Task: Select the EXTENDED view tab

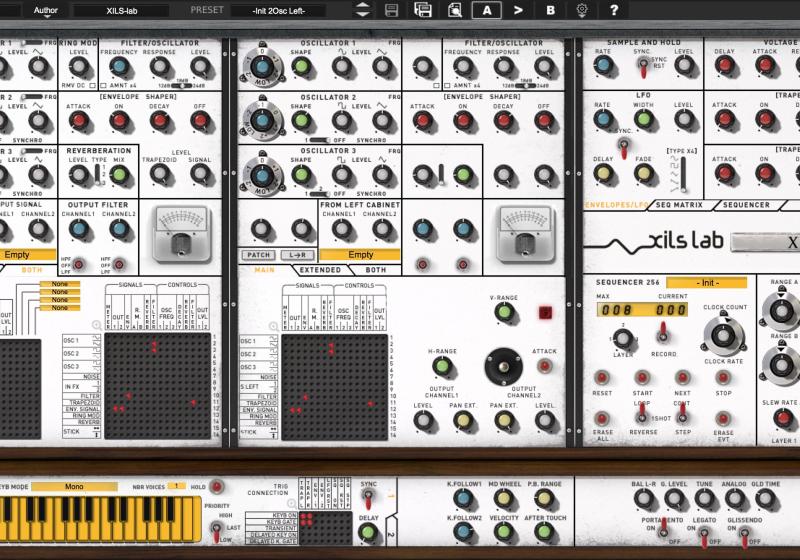Action: 320,270
